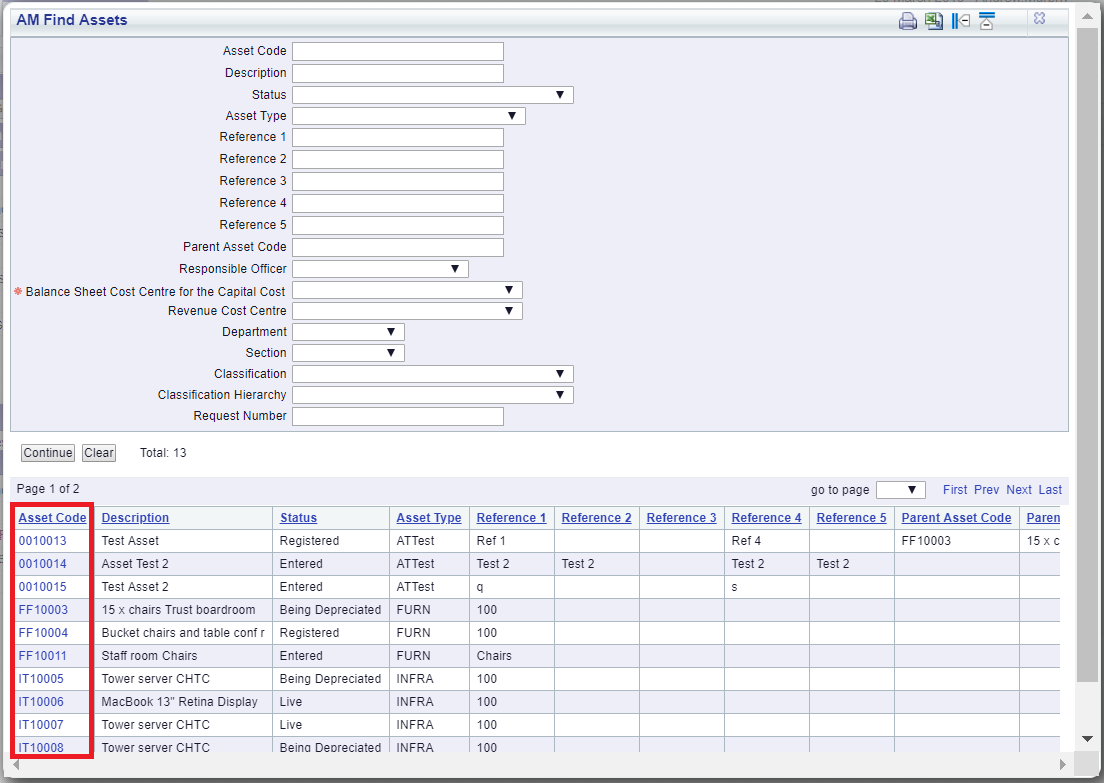Sort by Reference 3 column header
Screen dimensions: 1104x783
point(682,518)
